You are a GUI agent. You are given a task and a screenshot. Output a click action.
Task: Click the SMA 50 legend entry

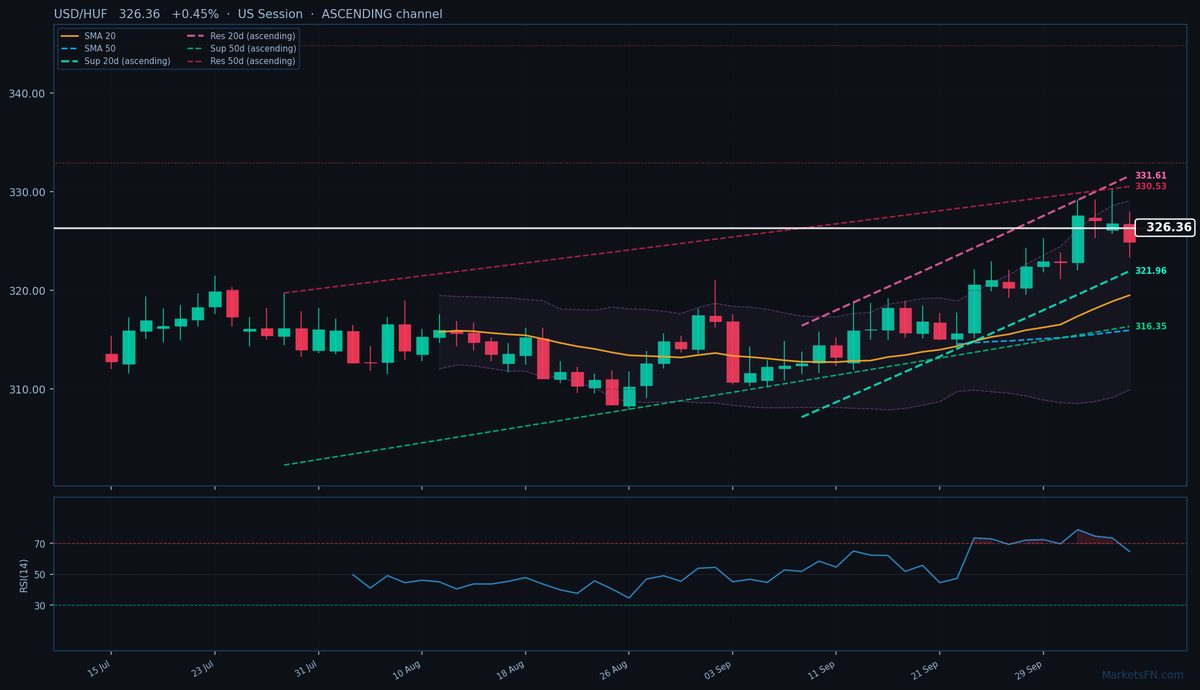tap(88, 48)
